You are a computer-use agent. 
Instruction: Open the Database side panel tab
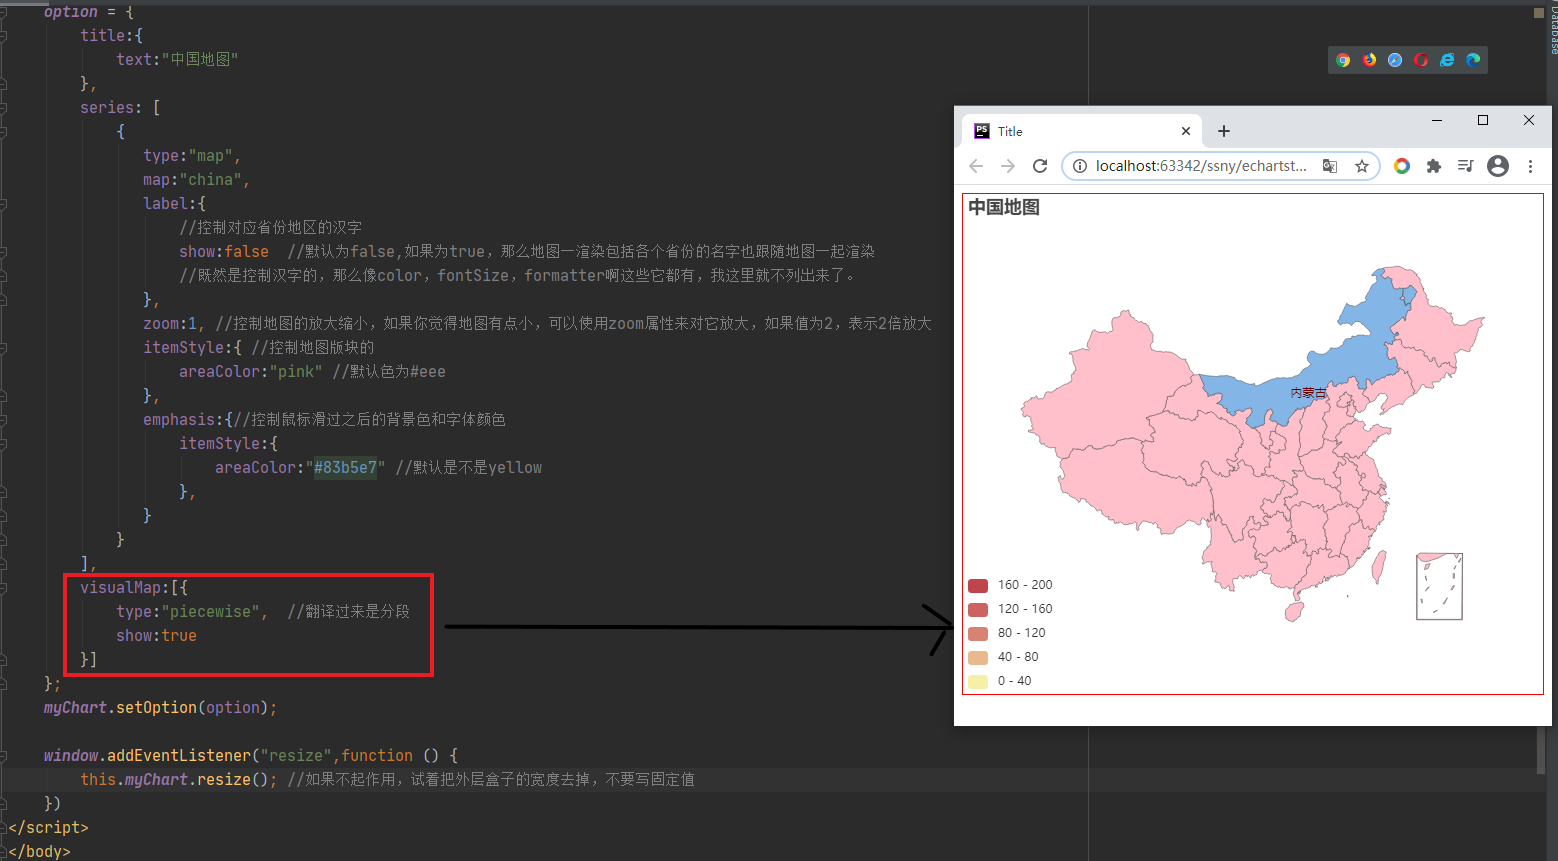pos(1553,29)
